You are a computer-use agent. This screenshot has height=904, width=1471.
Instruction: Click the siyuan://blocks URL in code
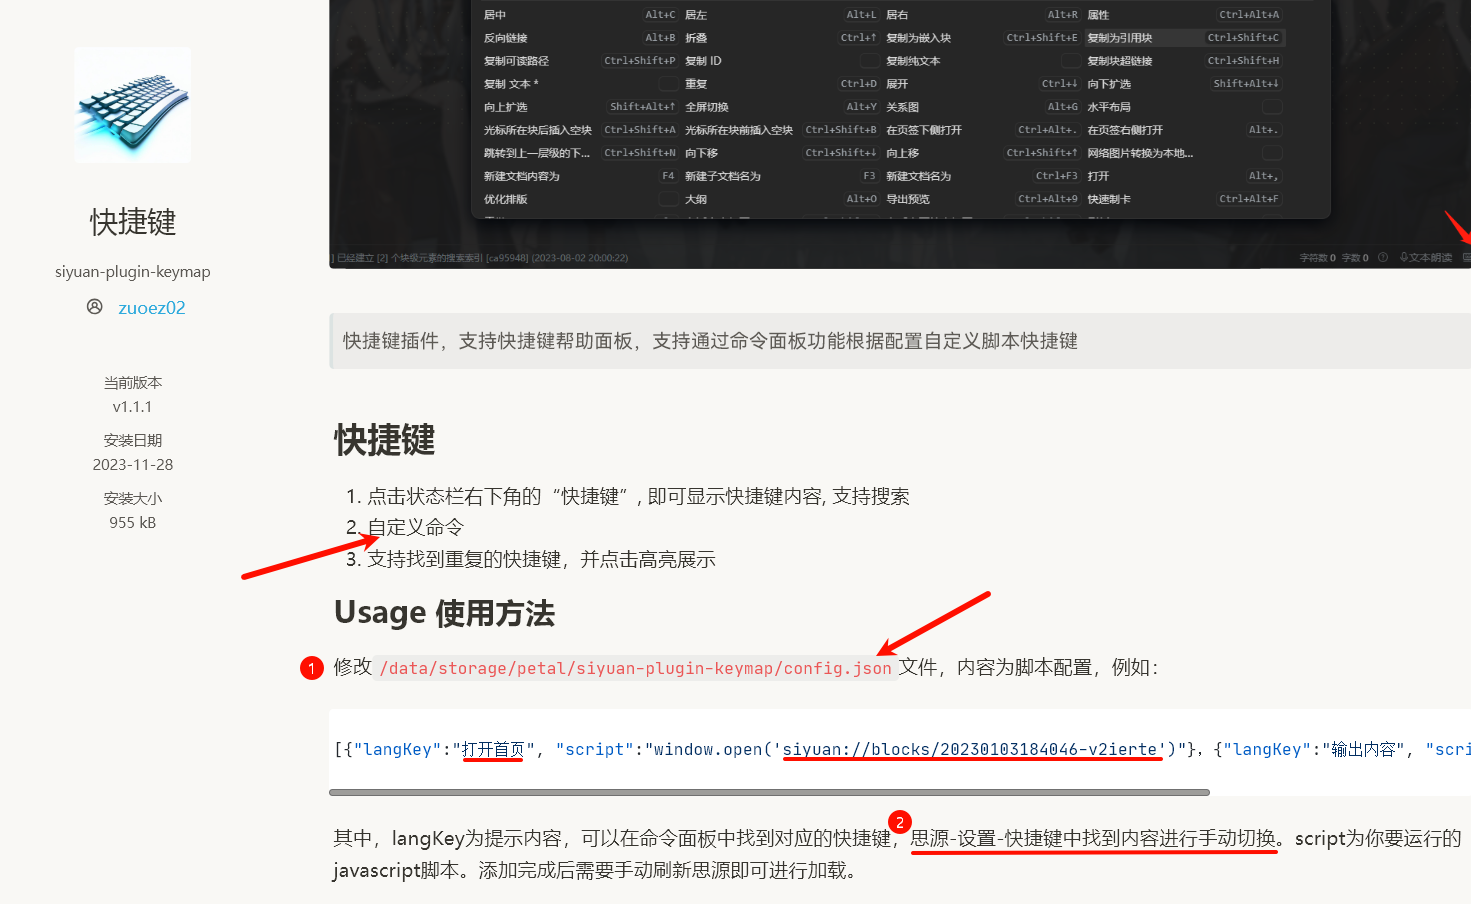[x=970, y=749]
